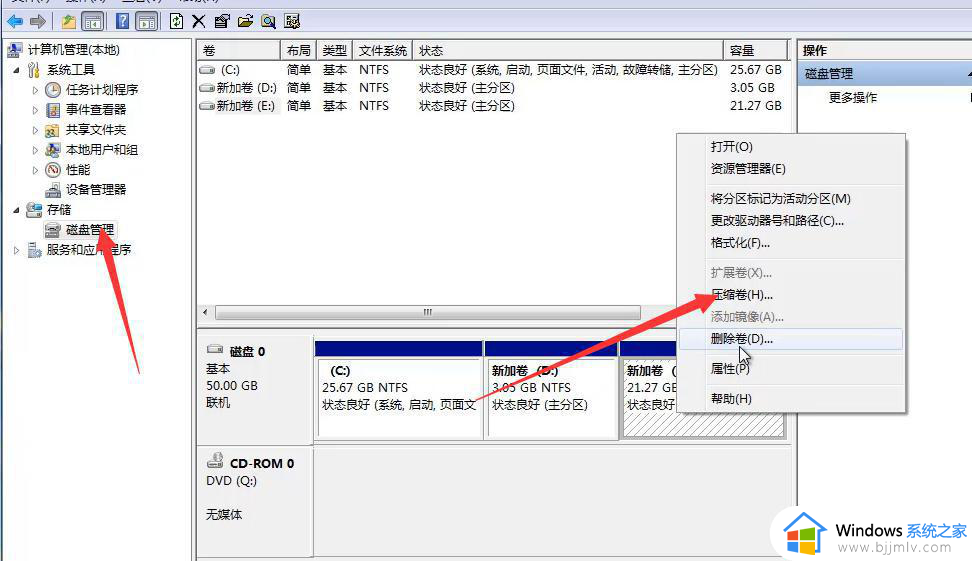Image resolution: width=972 pixels, height=561 pixels.
Task: Choose 压缩卷(H)... from the context menu
Action: [791, 294]
